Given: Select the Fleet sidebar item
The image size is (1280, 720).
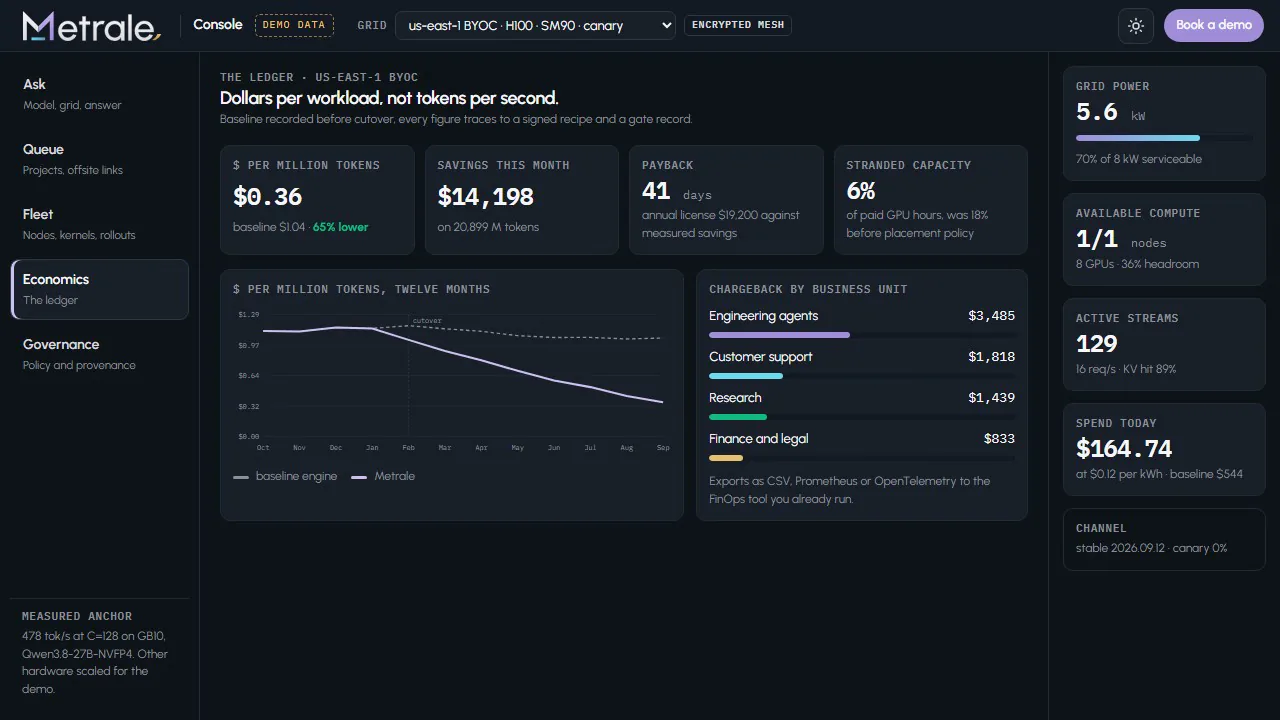Looking at the screenshot, I should coord(100,224).
